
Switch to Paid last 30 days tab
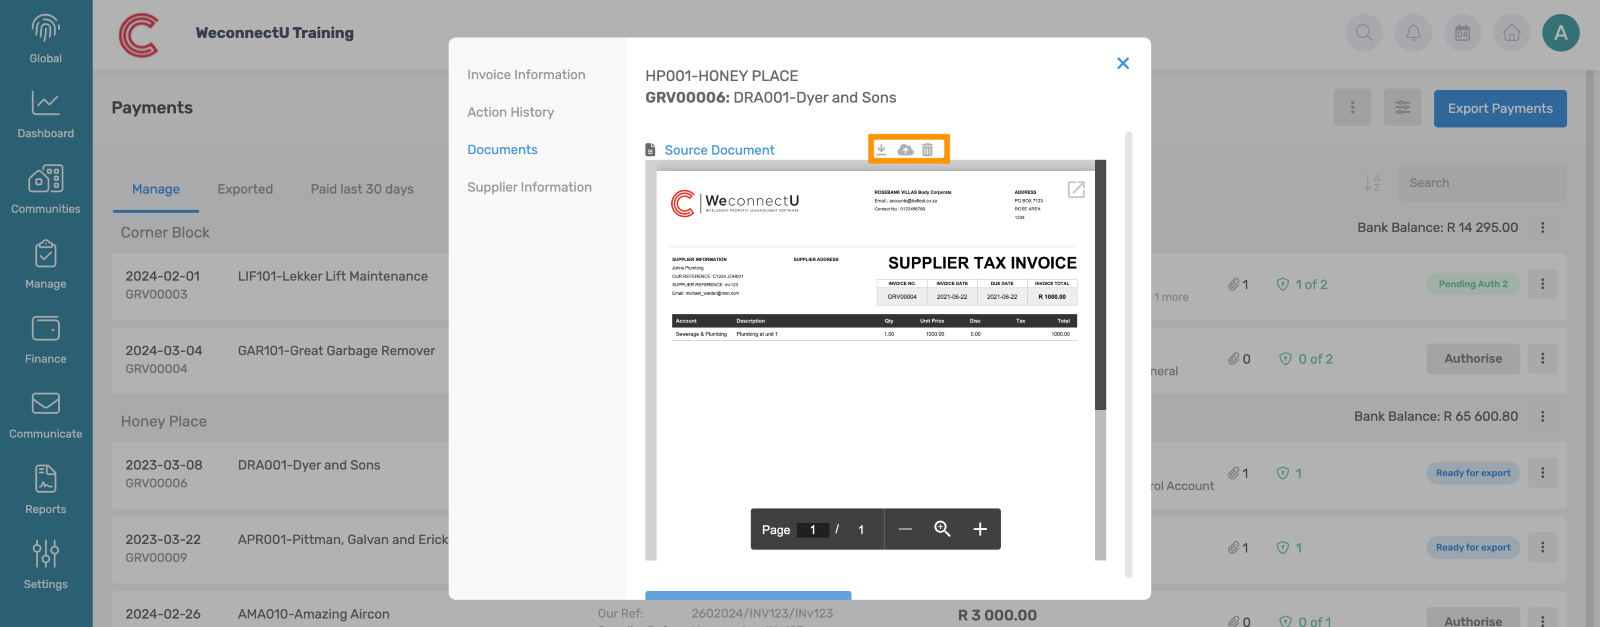362,189
